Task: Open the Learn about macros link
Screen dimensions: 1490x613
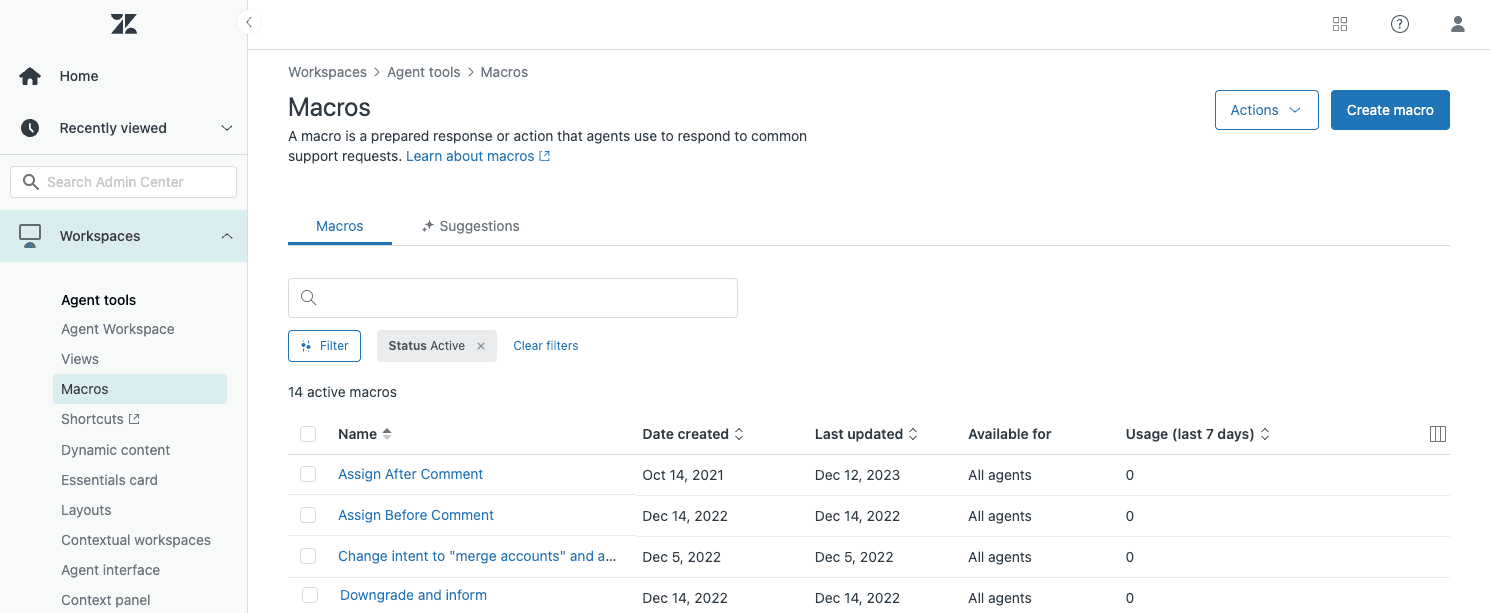Action: pyautogui.click(x=471, y=156)
